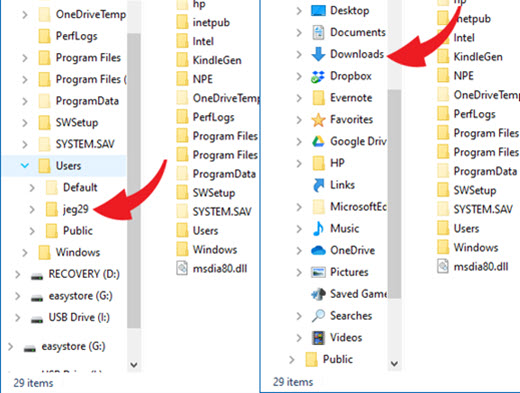
Task: Expand the Public chevron in right tree
Action: tap(292, 359)
